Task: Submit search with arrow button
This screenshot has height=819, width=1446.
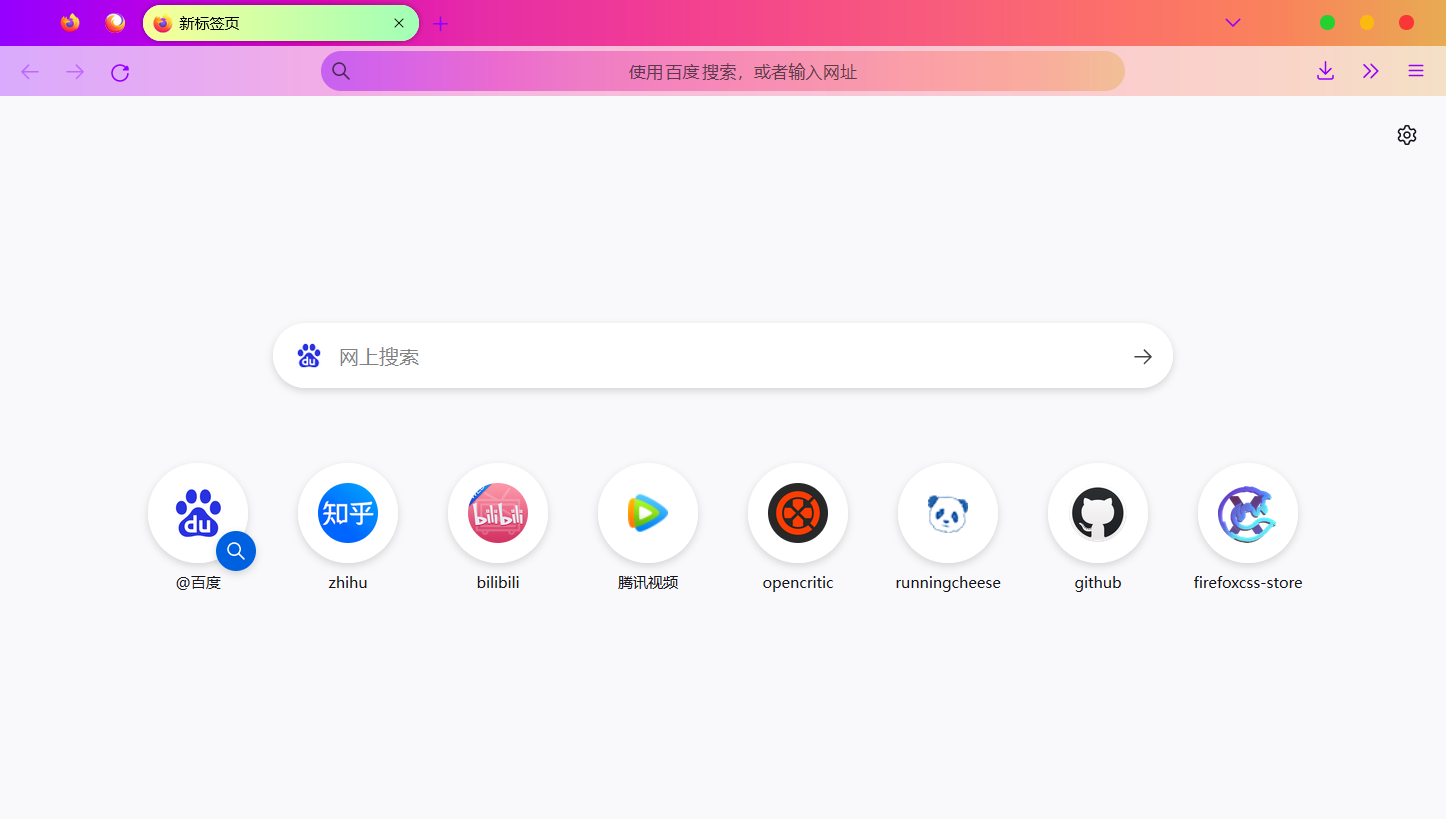Action: coord(1143,356)
